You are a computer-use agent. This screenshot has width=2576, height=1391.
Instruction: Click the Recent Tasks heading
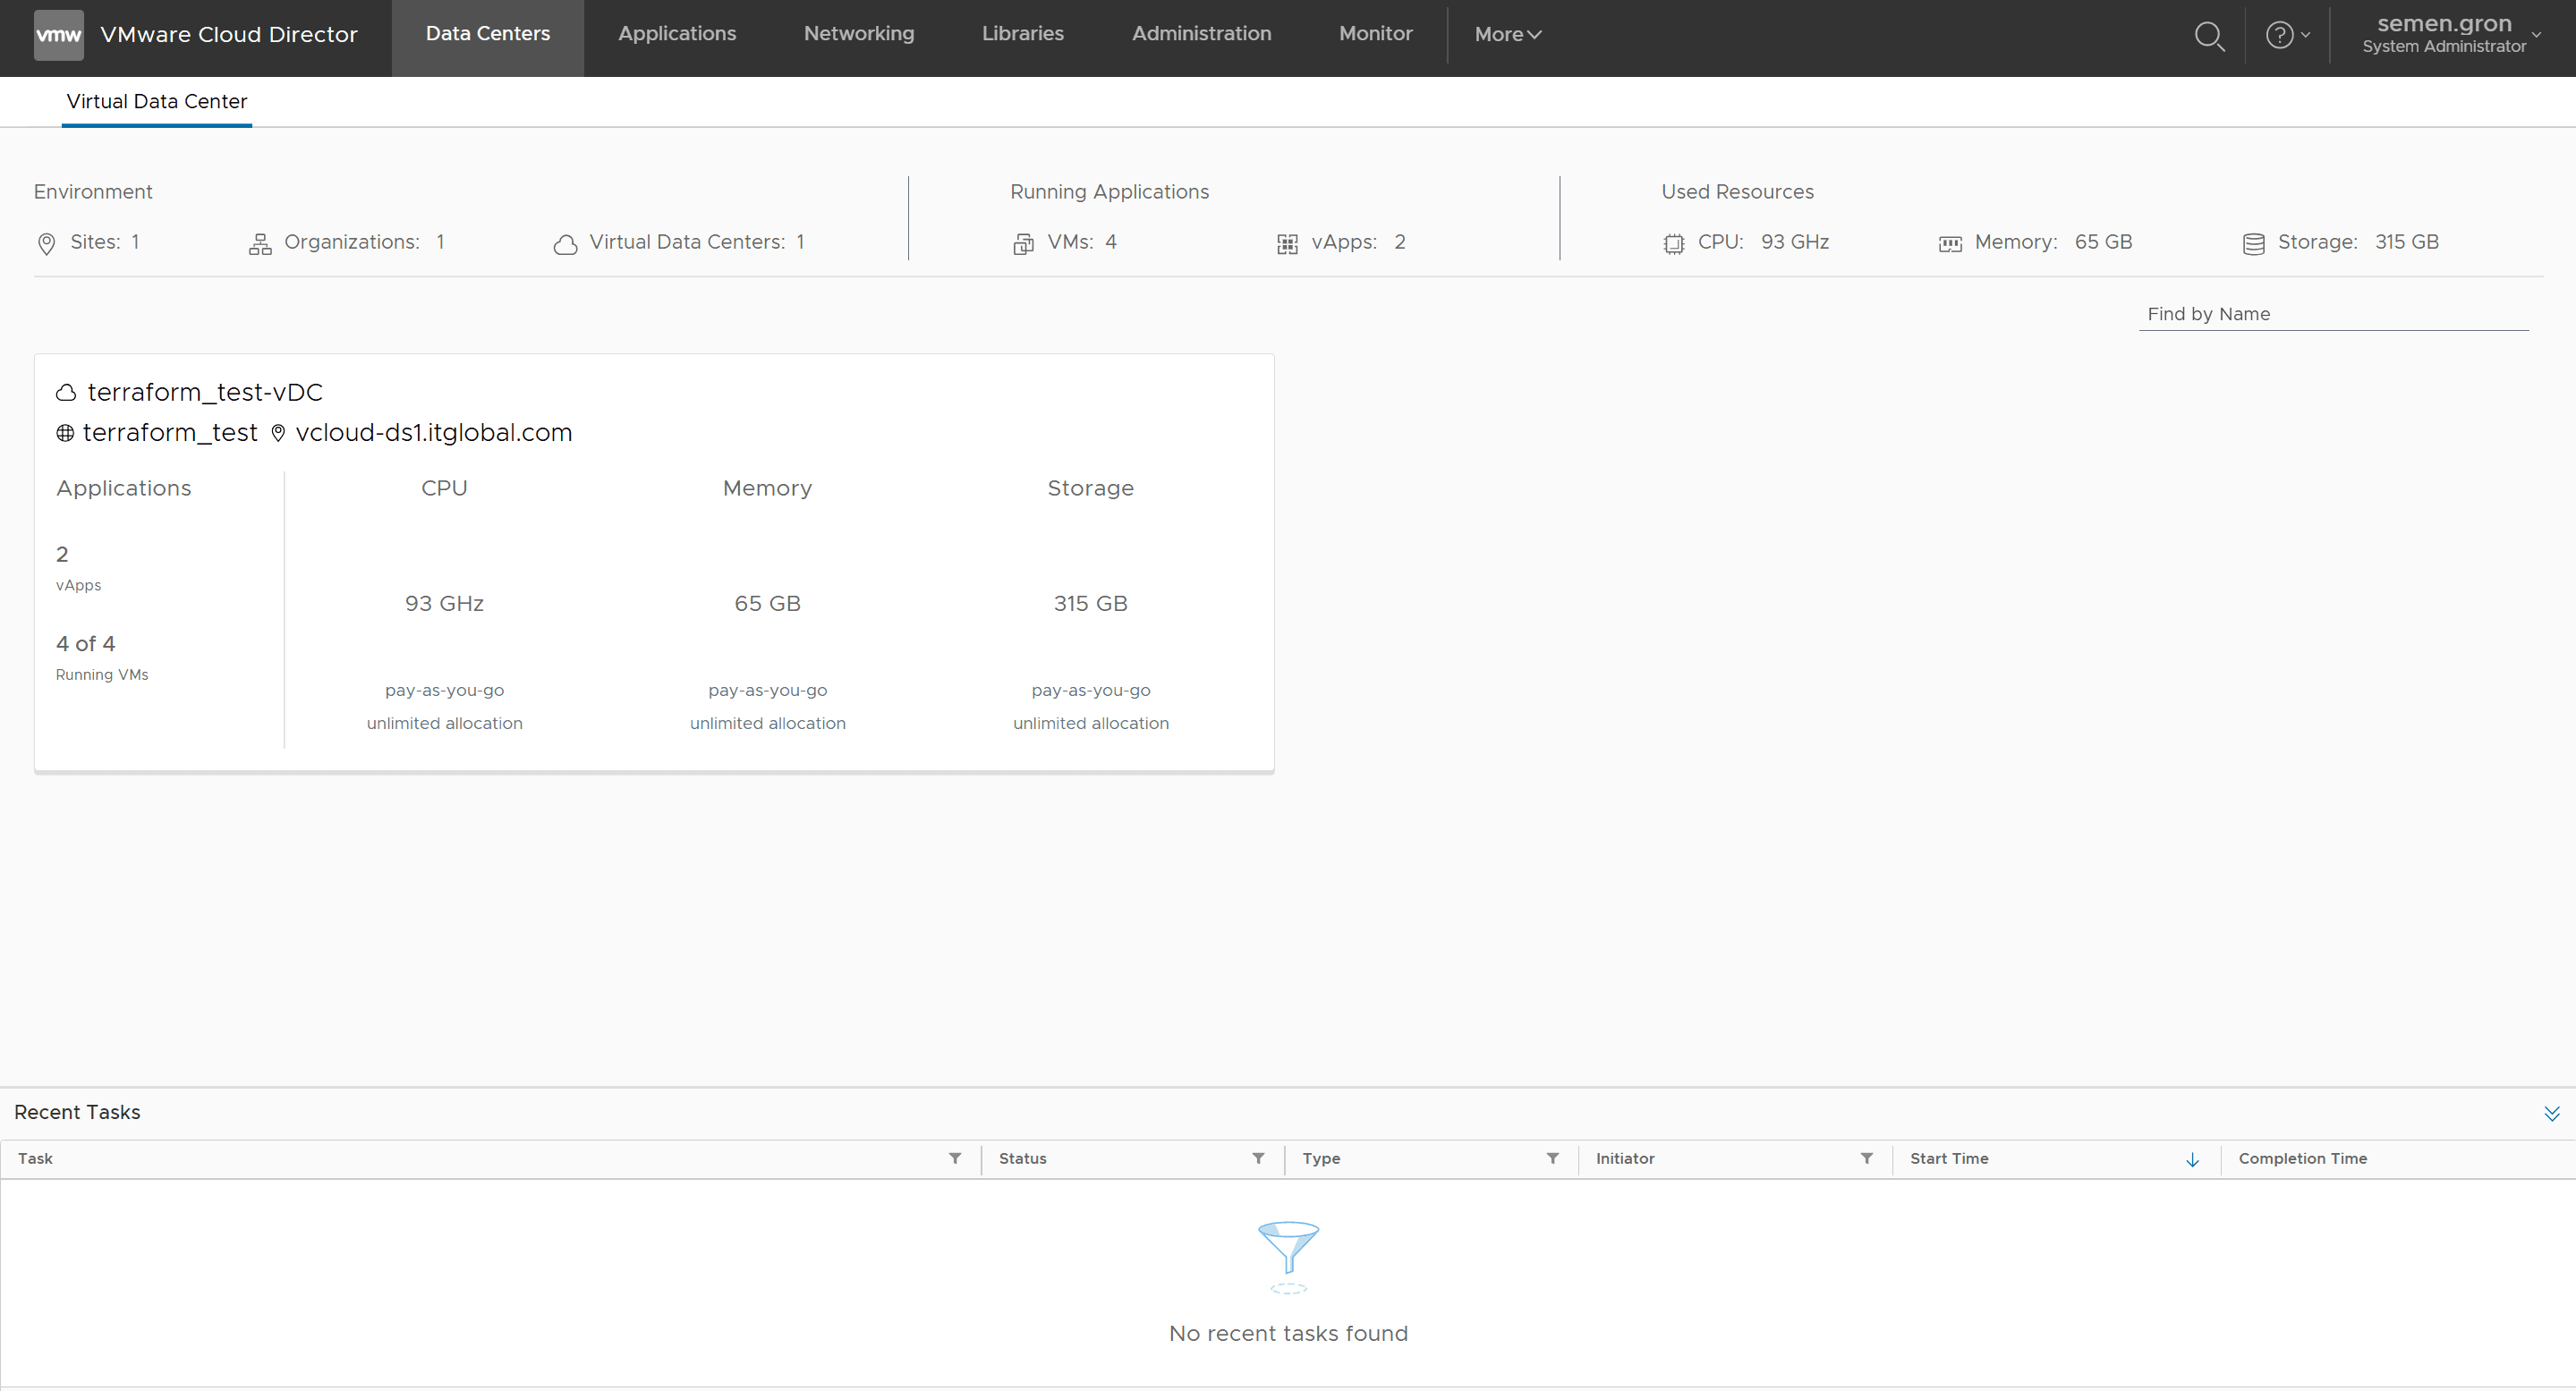(x=77, y=1113)
